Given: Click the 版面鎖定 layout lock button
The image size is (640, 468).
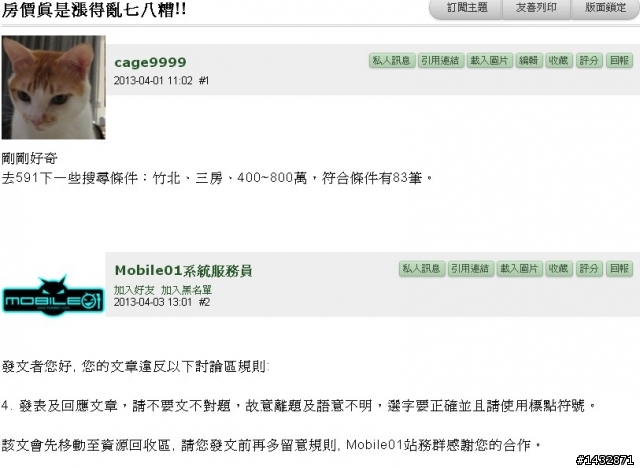Looking at the screenshot, I should coord(605,7).
